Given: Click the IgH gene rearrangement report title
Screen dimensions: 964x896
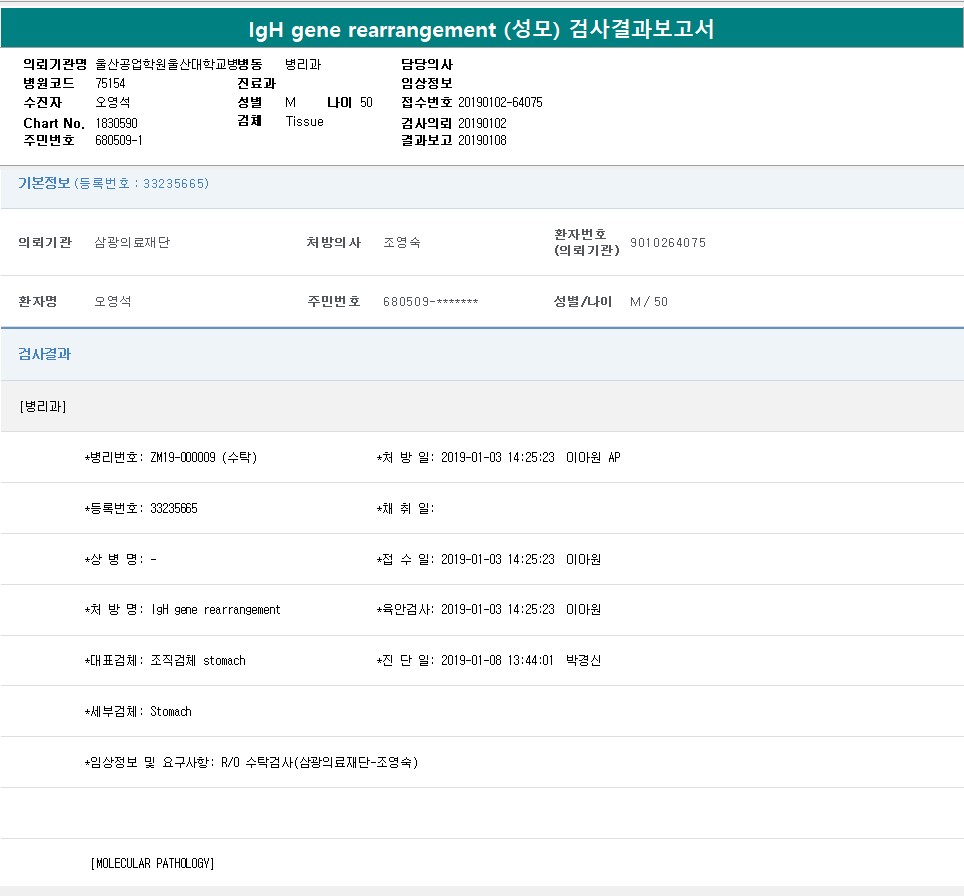Looking at the screenshot, I should 481,29.
